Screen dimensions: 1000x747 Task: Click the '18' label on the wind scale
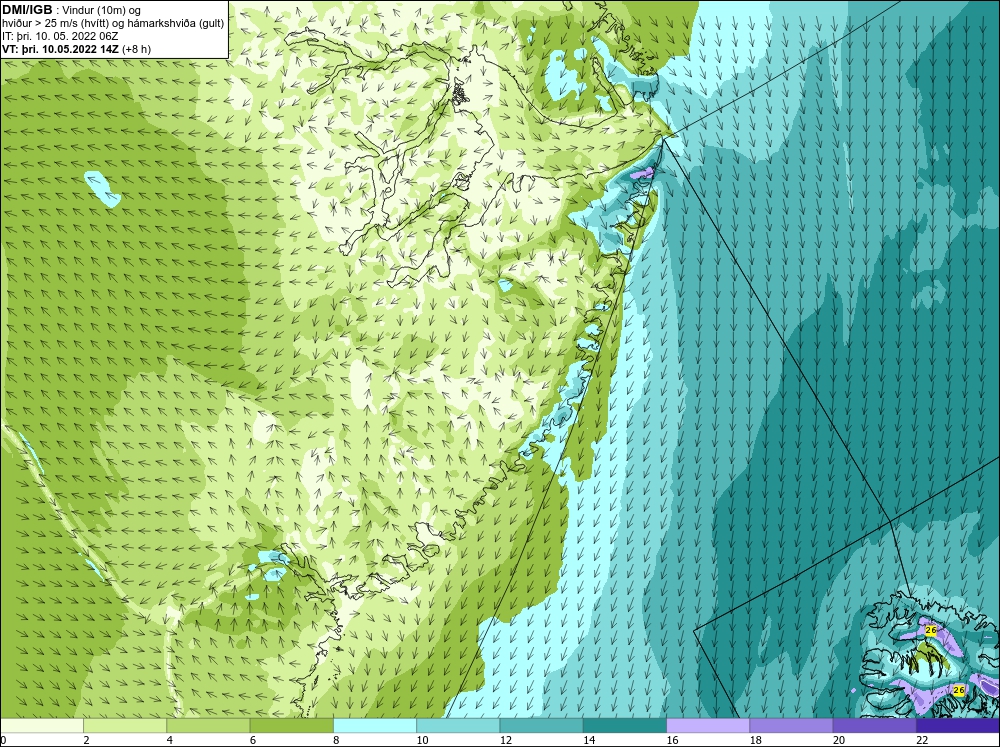coord(755,740)
